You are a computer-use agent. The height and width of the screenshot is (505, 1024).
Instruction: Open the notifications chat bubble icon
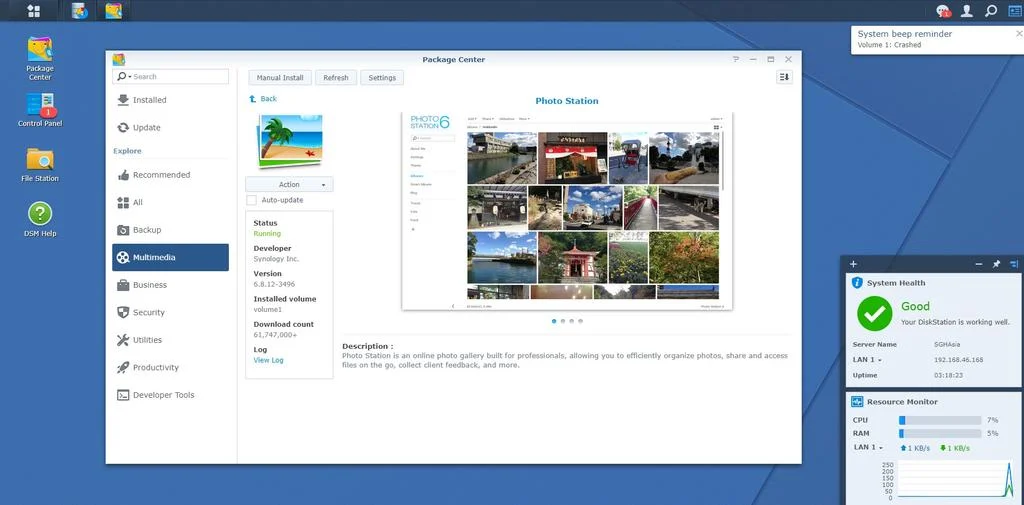tap(942, 10)
